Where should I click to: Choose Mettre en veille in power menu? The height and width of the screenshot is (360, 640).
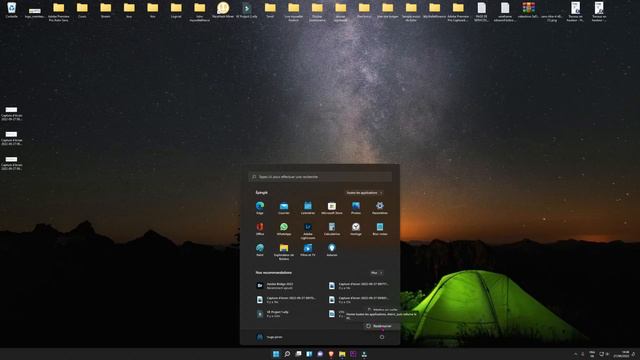click(383, 310)
